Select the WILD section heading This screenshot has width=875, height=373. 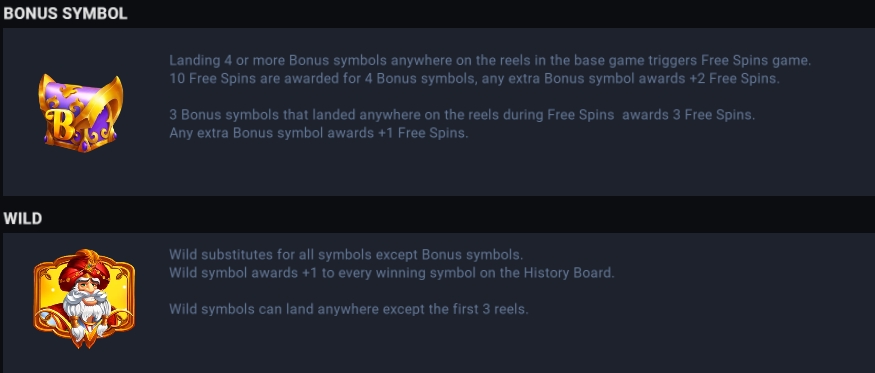pos(23,218)
